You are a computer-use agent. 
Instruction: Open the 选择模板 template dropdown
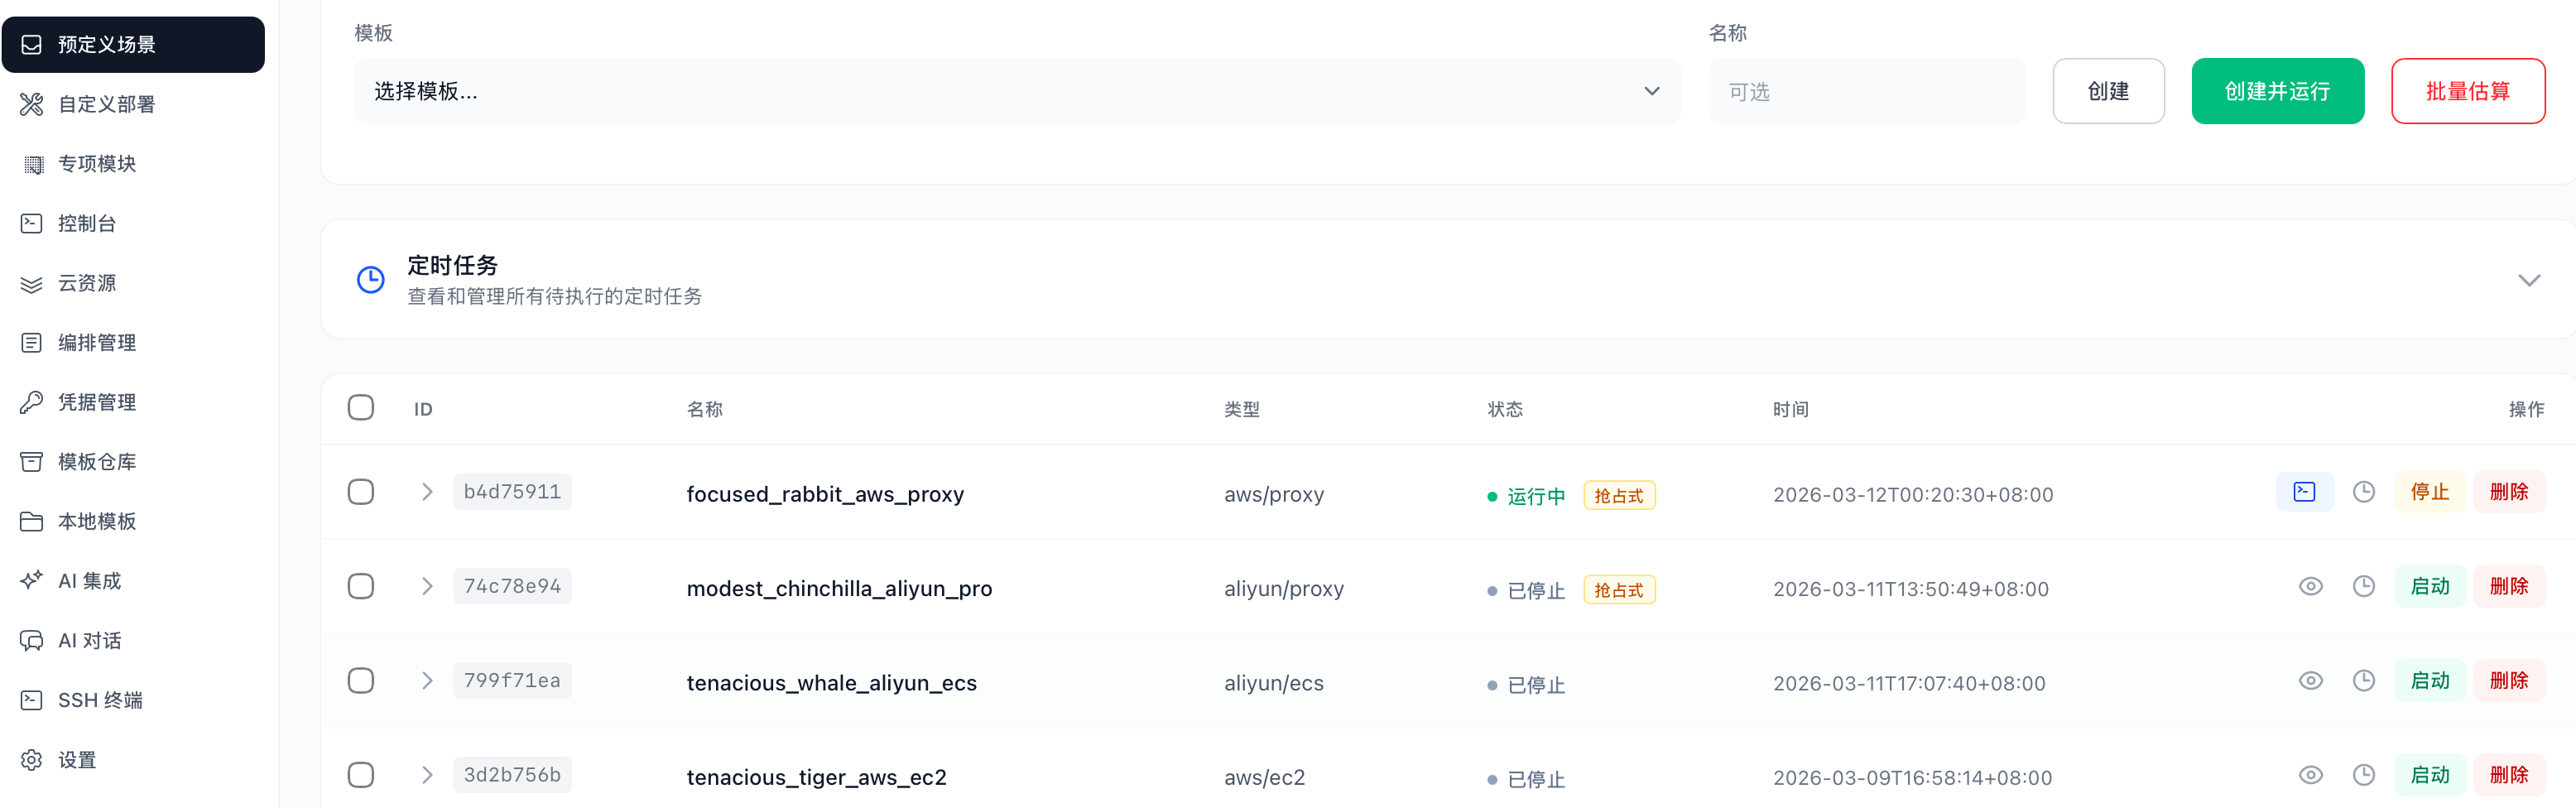click(x=1016, y=91)
